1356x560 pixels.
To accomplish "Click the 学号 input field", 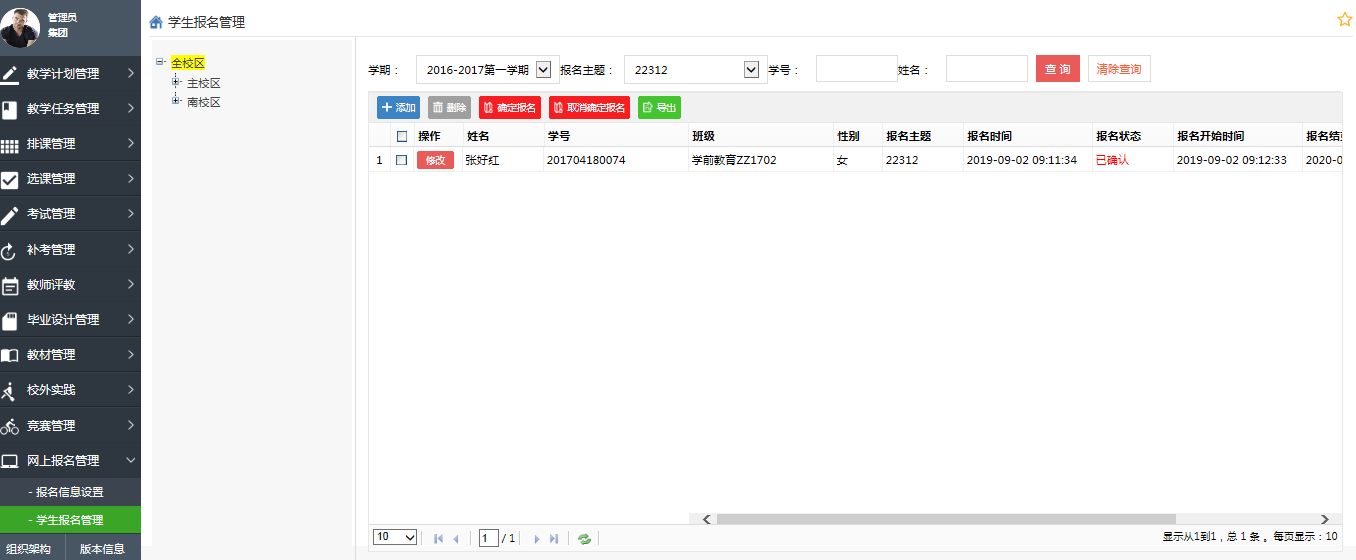I will click(x=856, y=68).
